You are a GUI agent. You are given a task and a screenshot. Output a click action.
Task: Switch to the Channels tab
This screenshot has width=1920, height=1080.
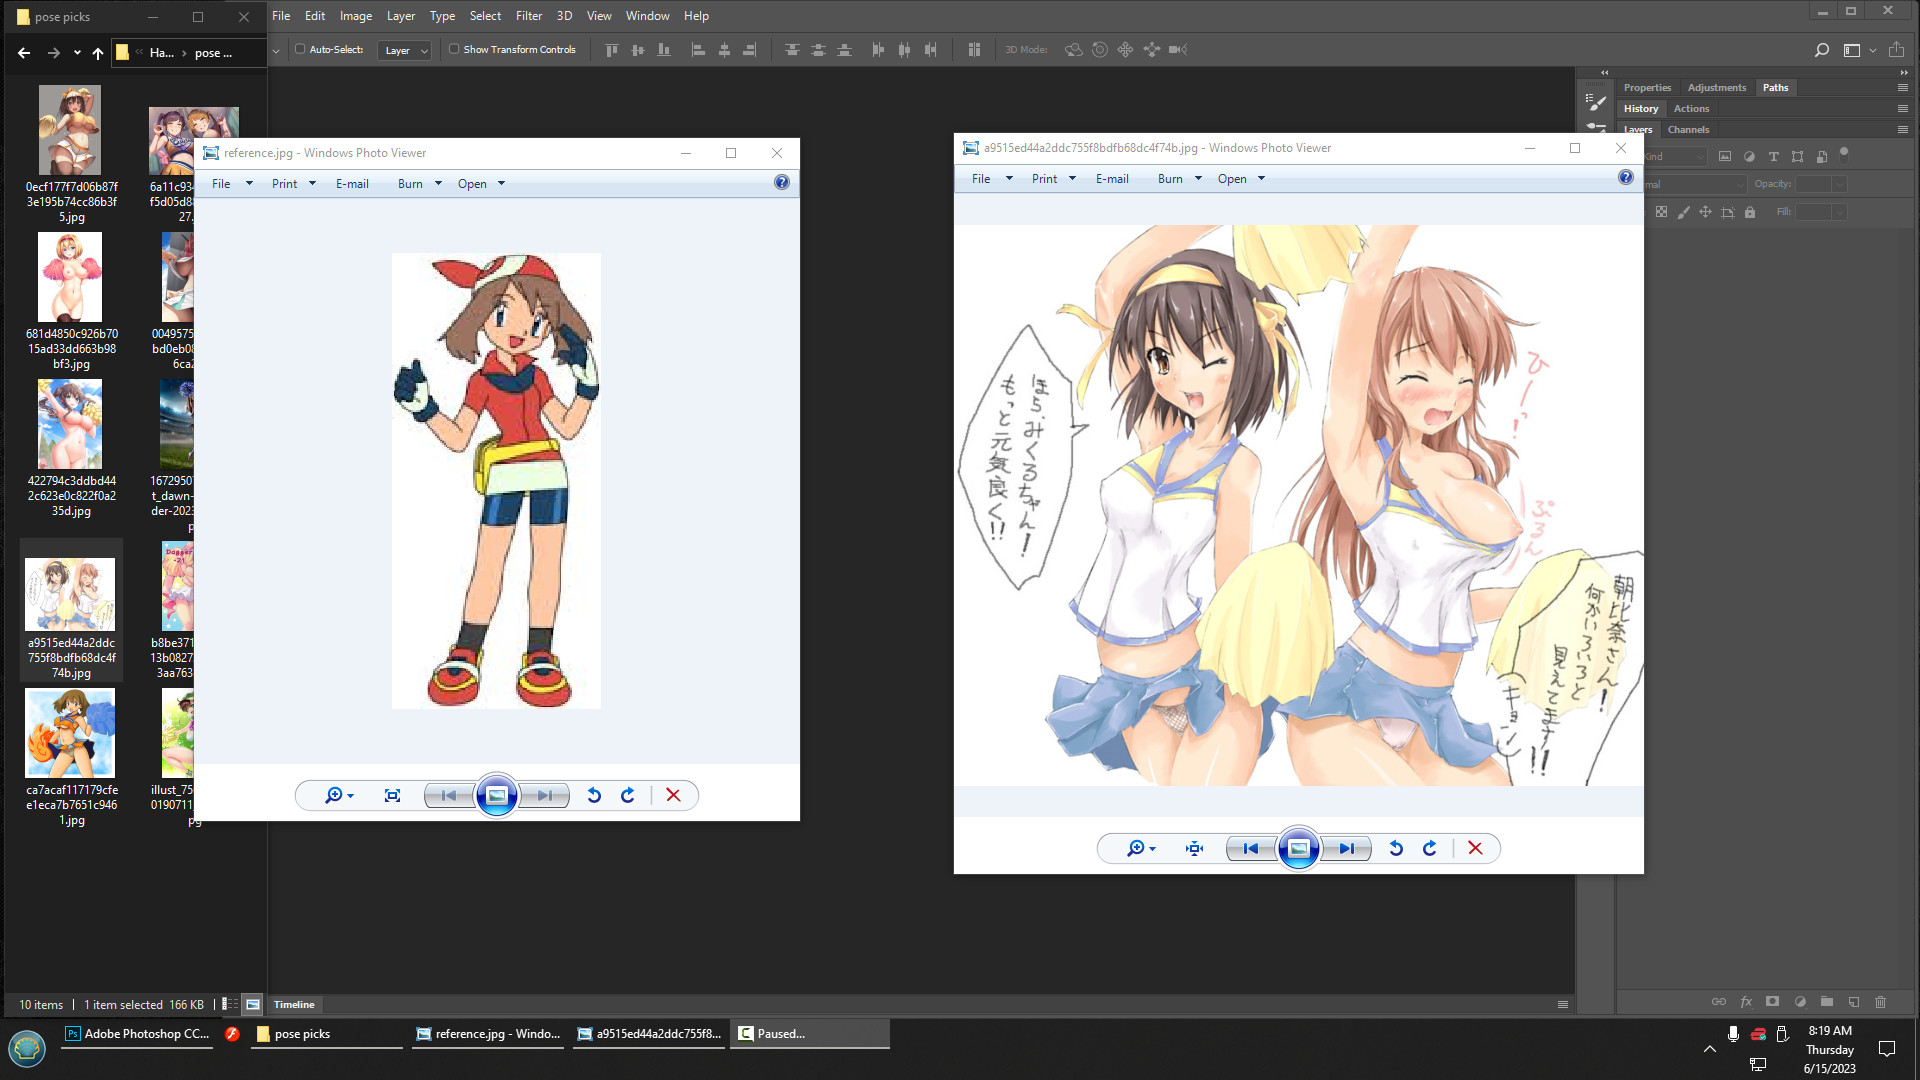coord(1688,129)
